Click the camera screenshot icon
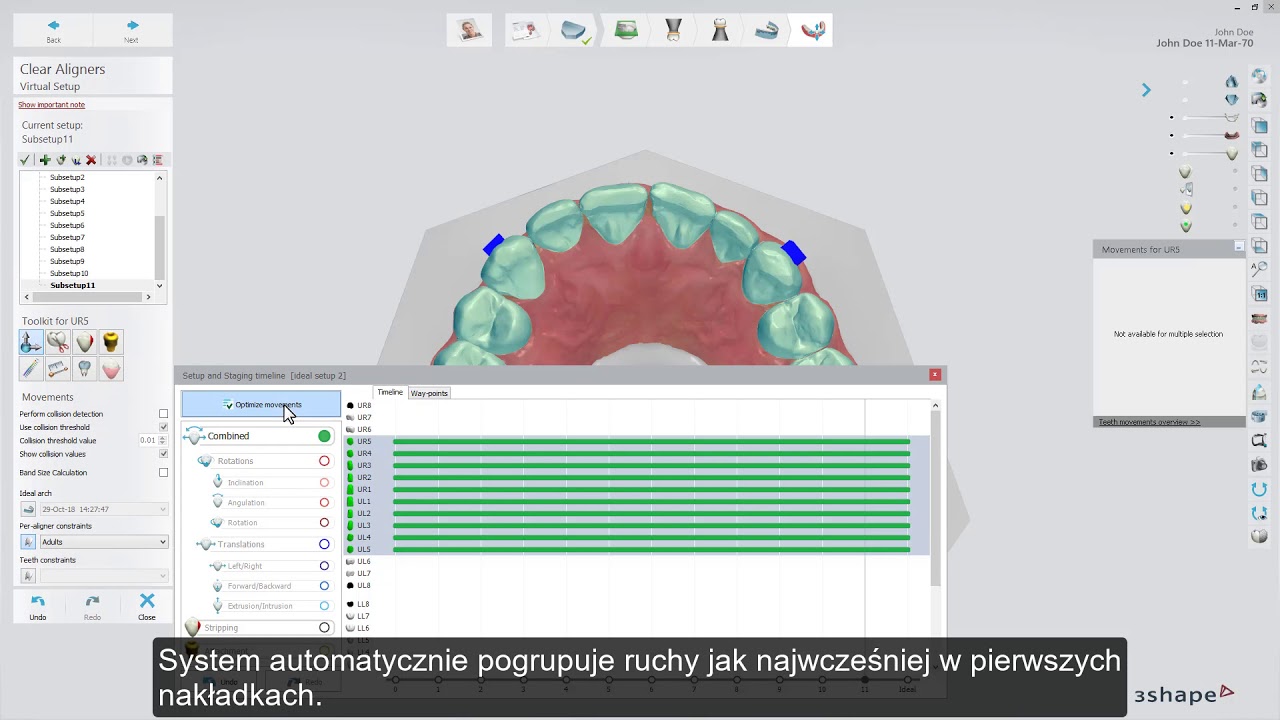The height and width of the screenshot is (720, 1280). pyautogui.click(x=1259, y=465)
